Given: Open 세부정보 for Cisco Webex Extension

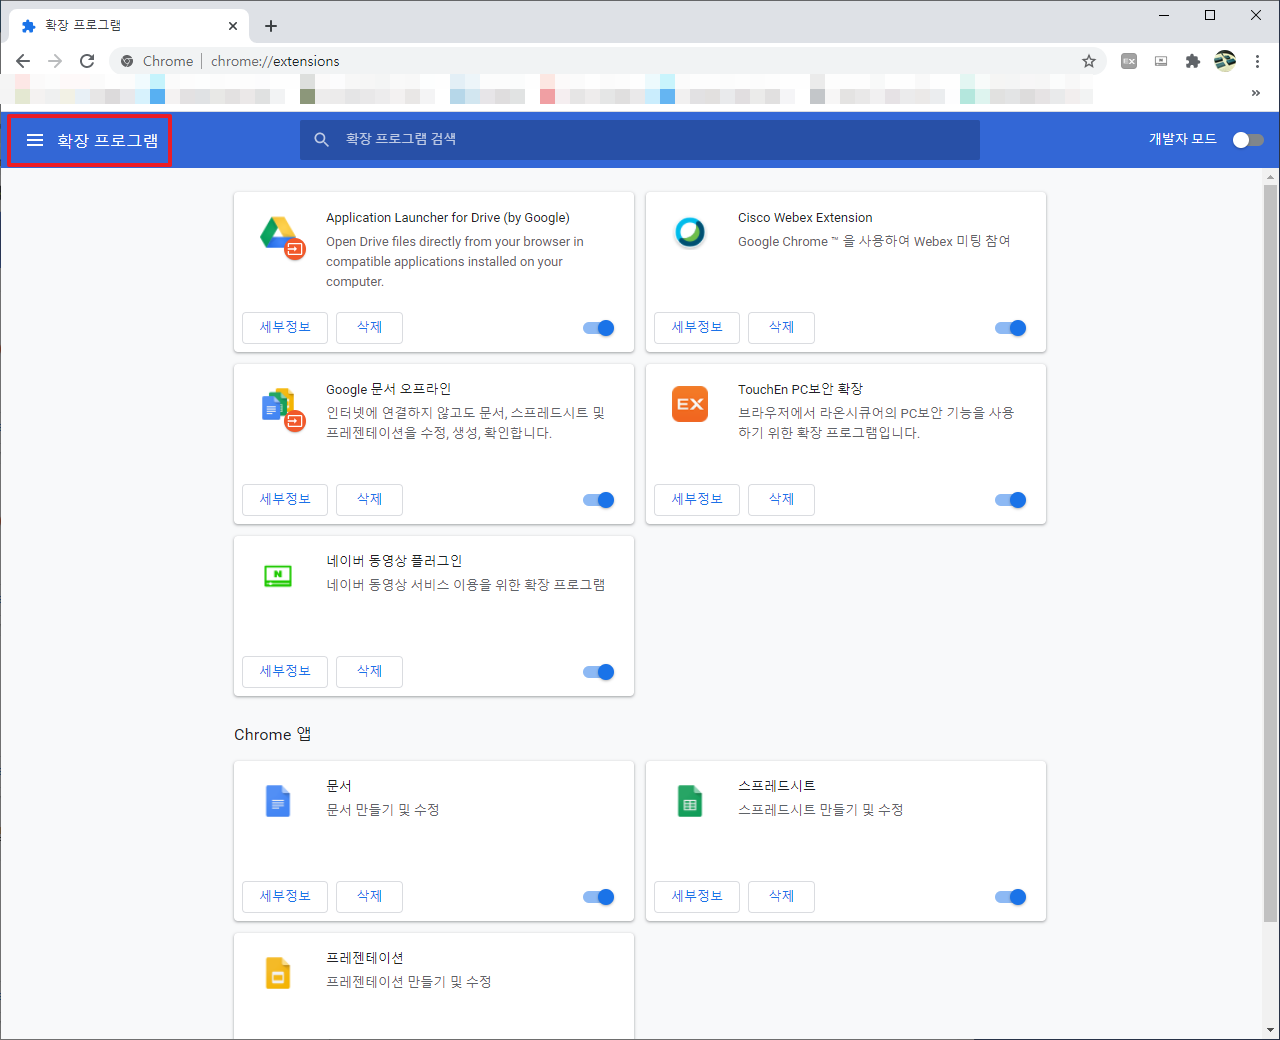Looking at the screenshot, I should 697,328.
